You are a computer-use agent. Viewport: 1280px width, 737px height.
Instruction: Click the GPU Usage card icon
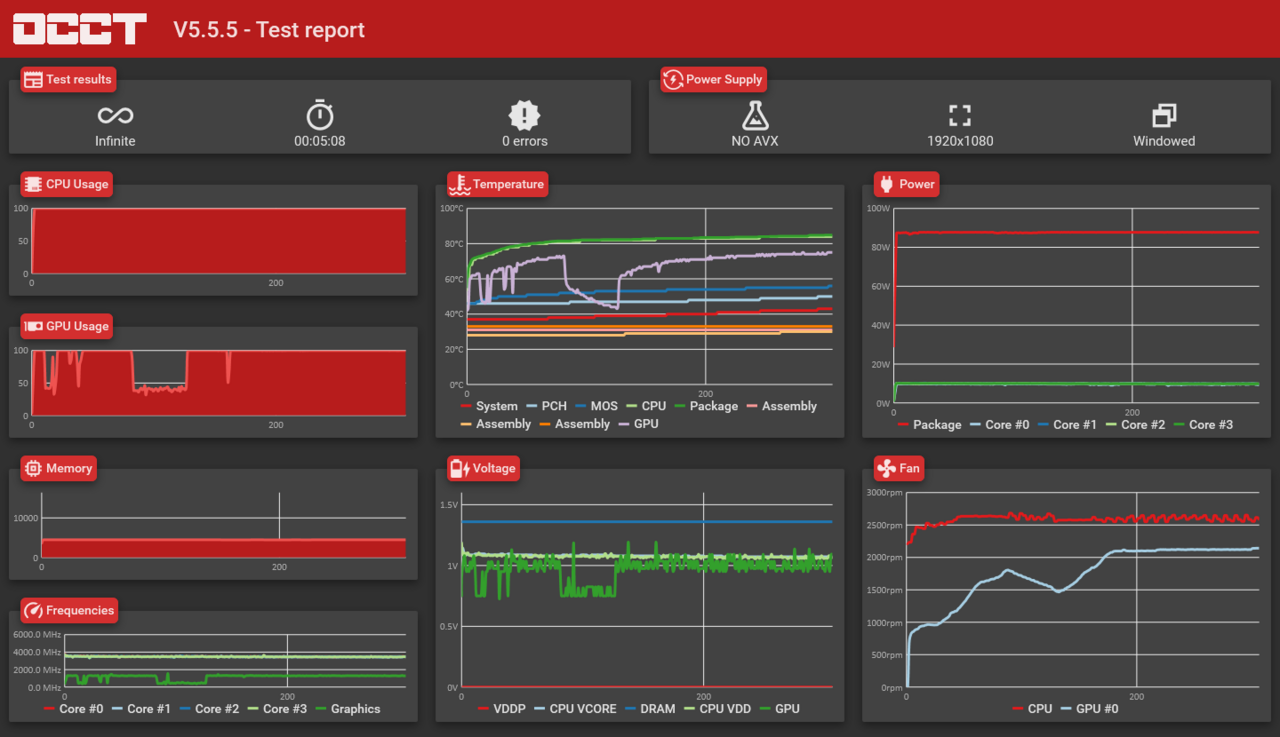pos(33,326)
